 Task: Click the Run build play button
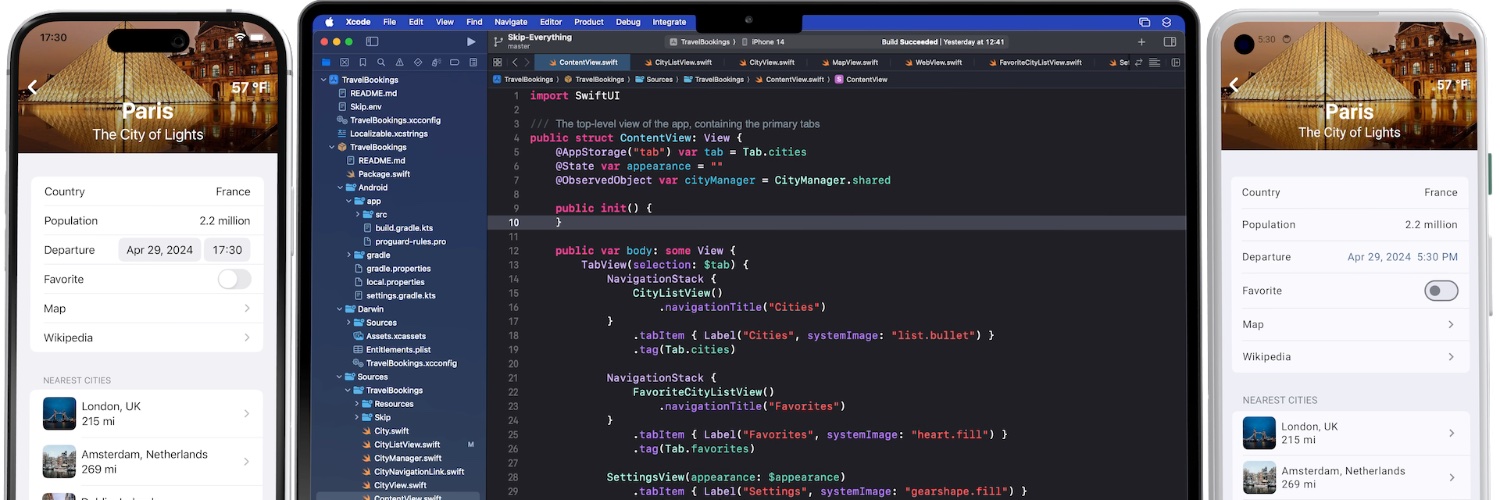[471, 42]
